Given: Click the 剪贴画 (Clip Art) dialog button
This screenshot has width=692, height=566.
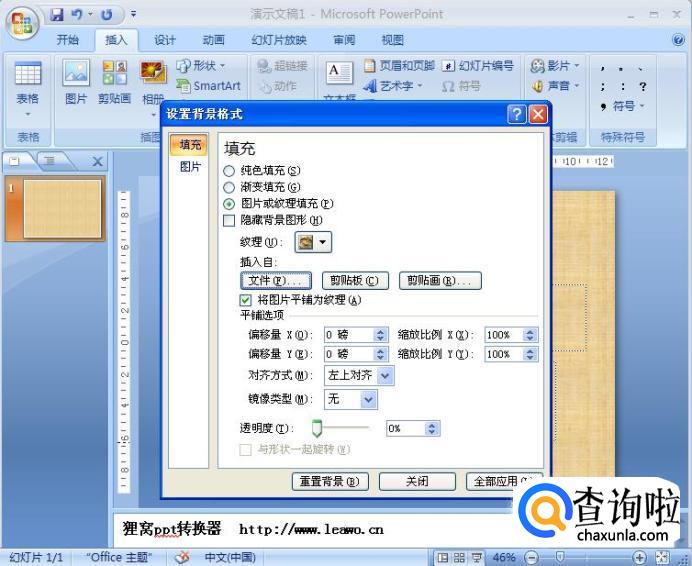Looking at the screenshot, I should click(440, 280).
